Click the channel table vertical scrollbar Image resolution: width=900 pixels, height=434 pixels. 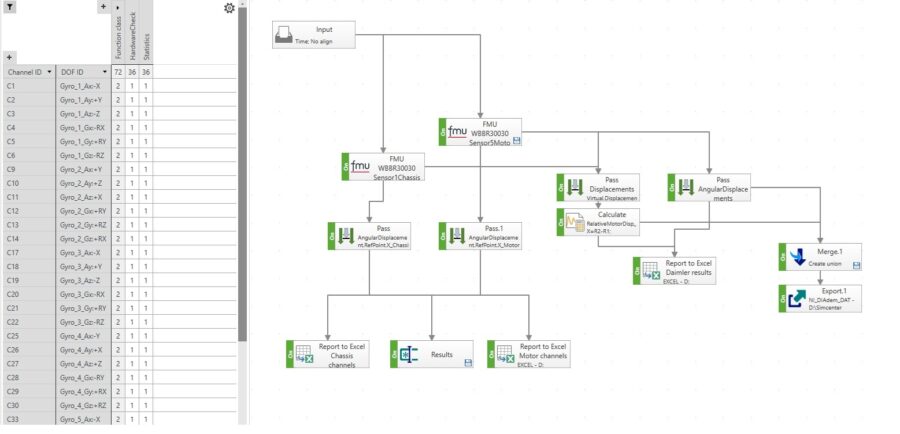pyautogui.click(x=242, y=174)
